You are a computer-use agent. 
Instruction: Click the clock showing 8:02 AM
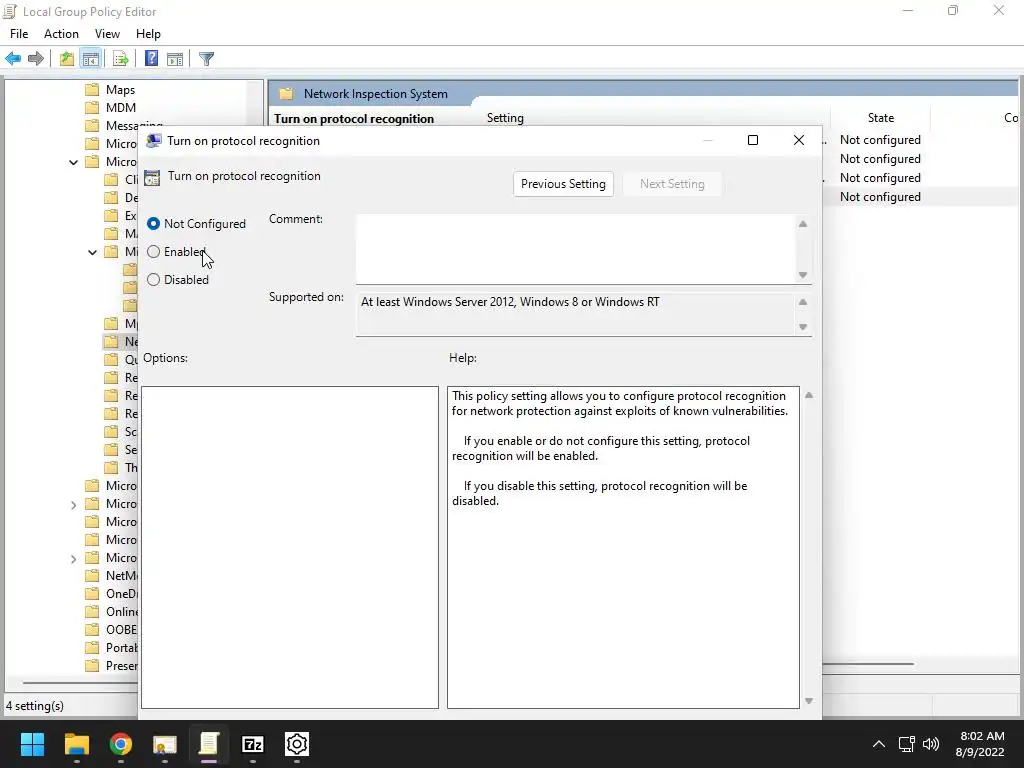click(982, 736)
